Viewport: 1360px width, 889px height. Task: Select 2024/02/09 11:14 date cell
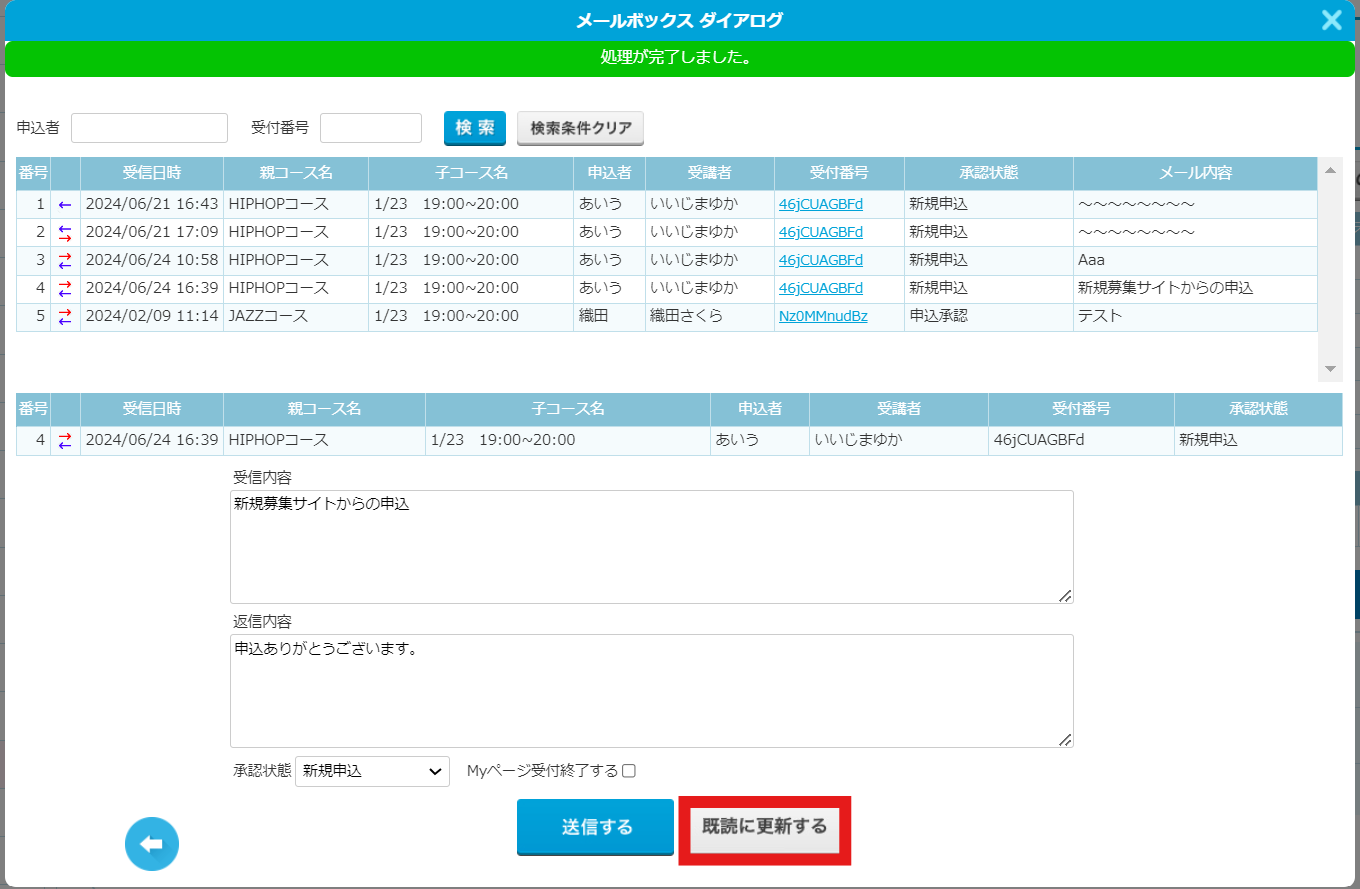tap(152, 316)
